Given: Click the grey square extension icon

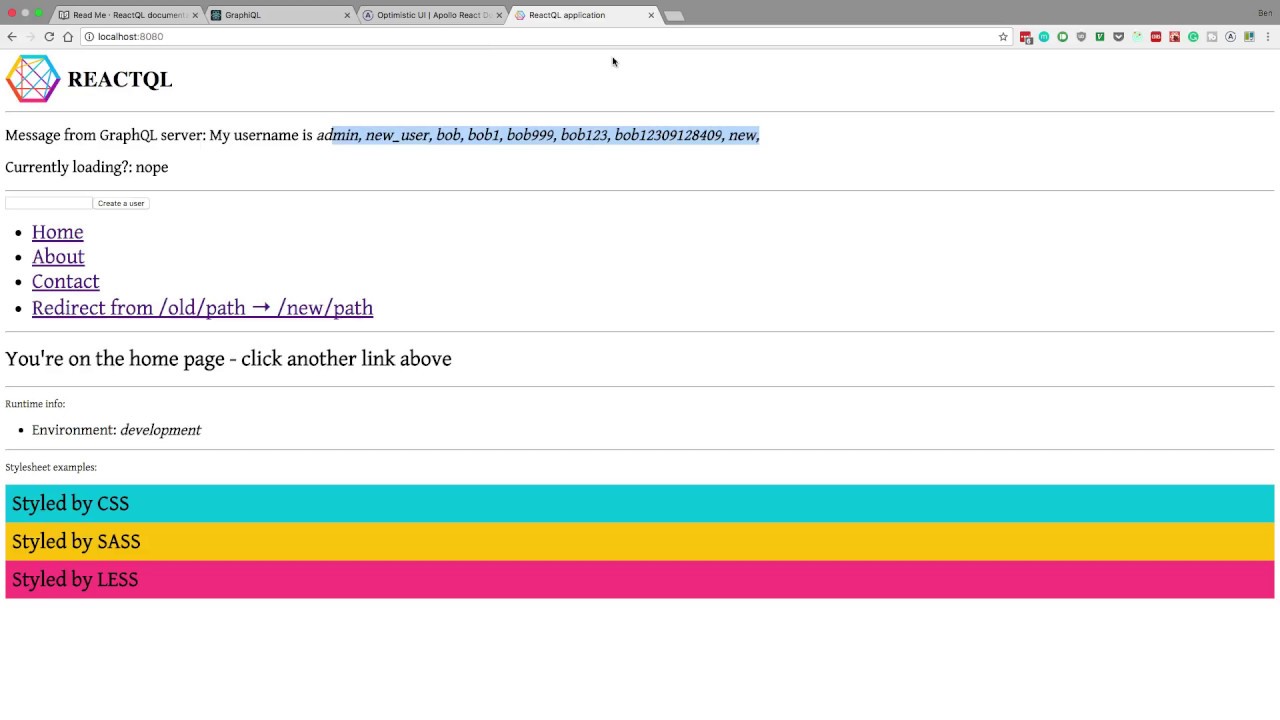Looking at the screenshot, I should [x=1212, y=37].
